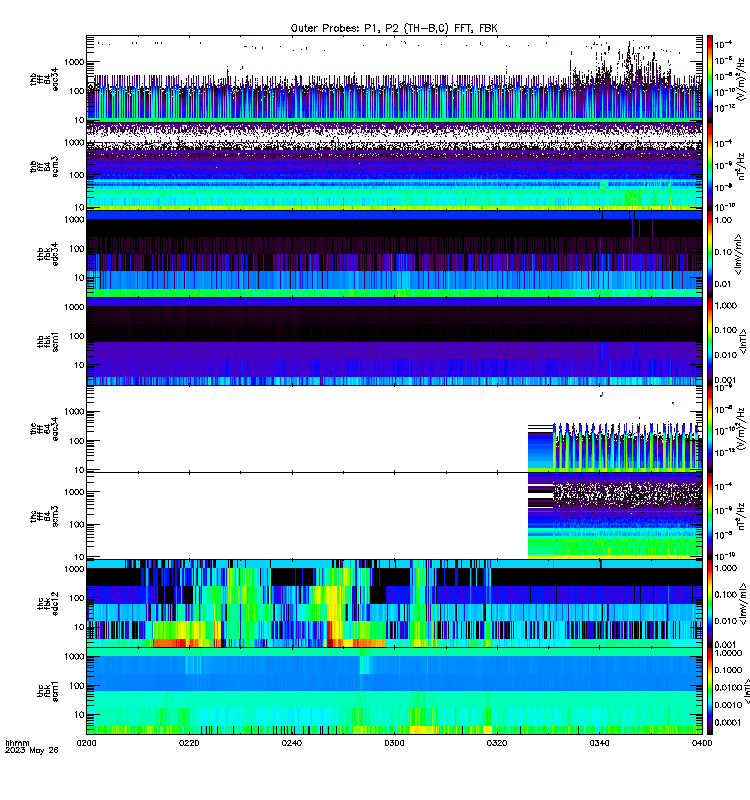The image size is (750, 800).
Task: Select the 'thc fbk edc12' panel label
Action: tap(48, 604)
